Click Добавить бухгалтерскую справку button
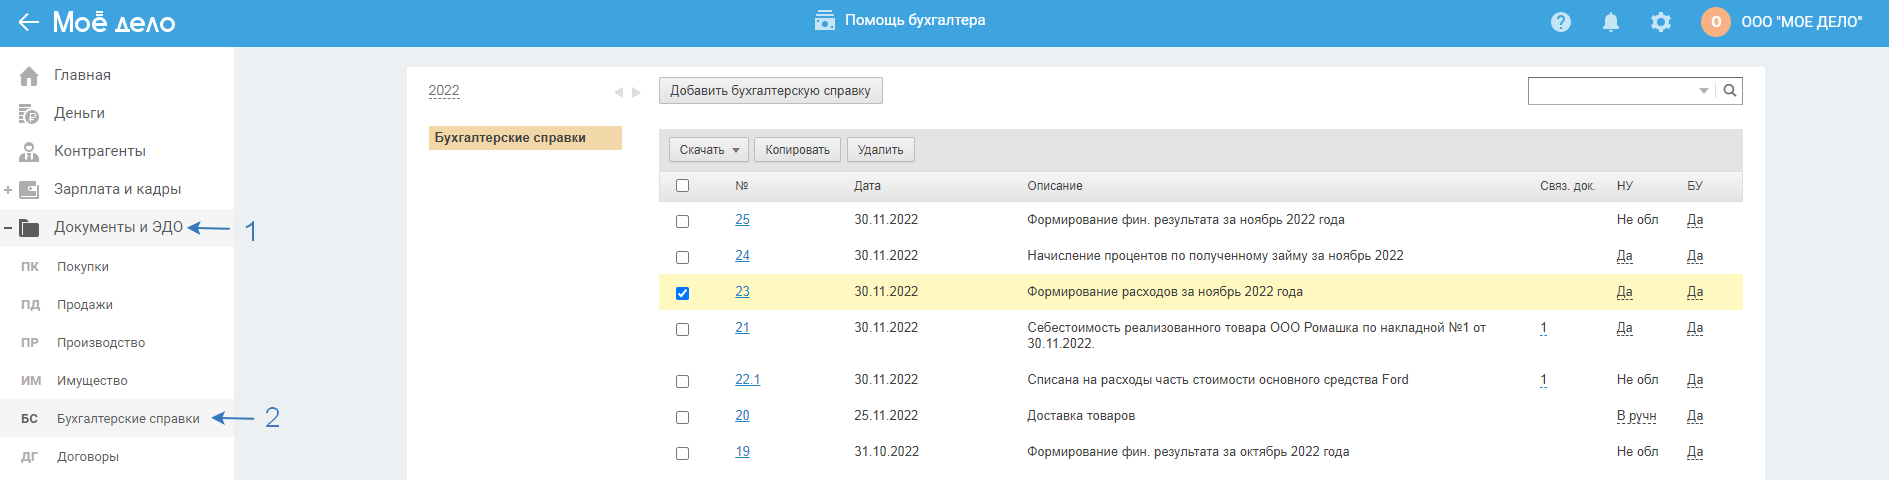Image resolution: width=1889 pixels, height=480 pixels. (770, 91)
